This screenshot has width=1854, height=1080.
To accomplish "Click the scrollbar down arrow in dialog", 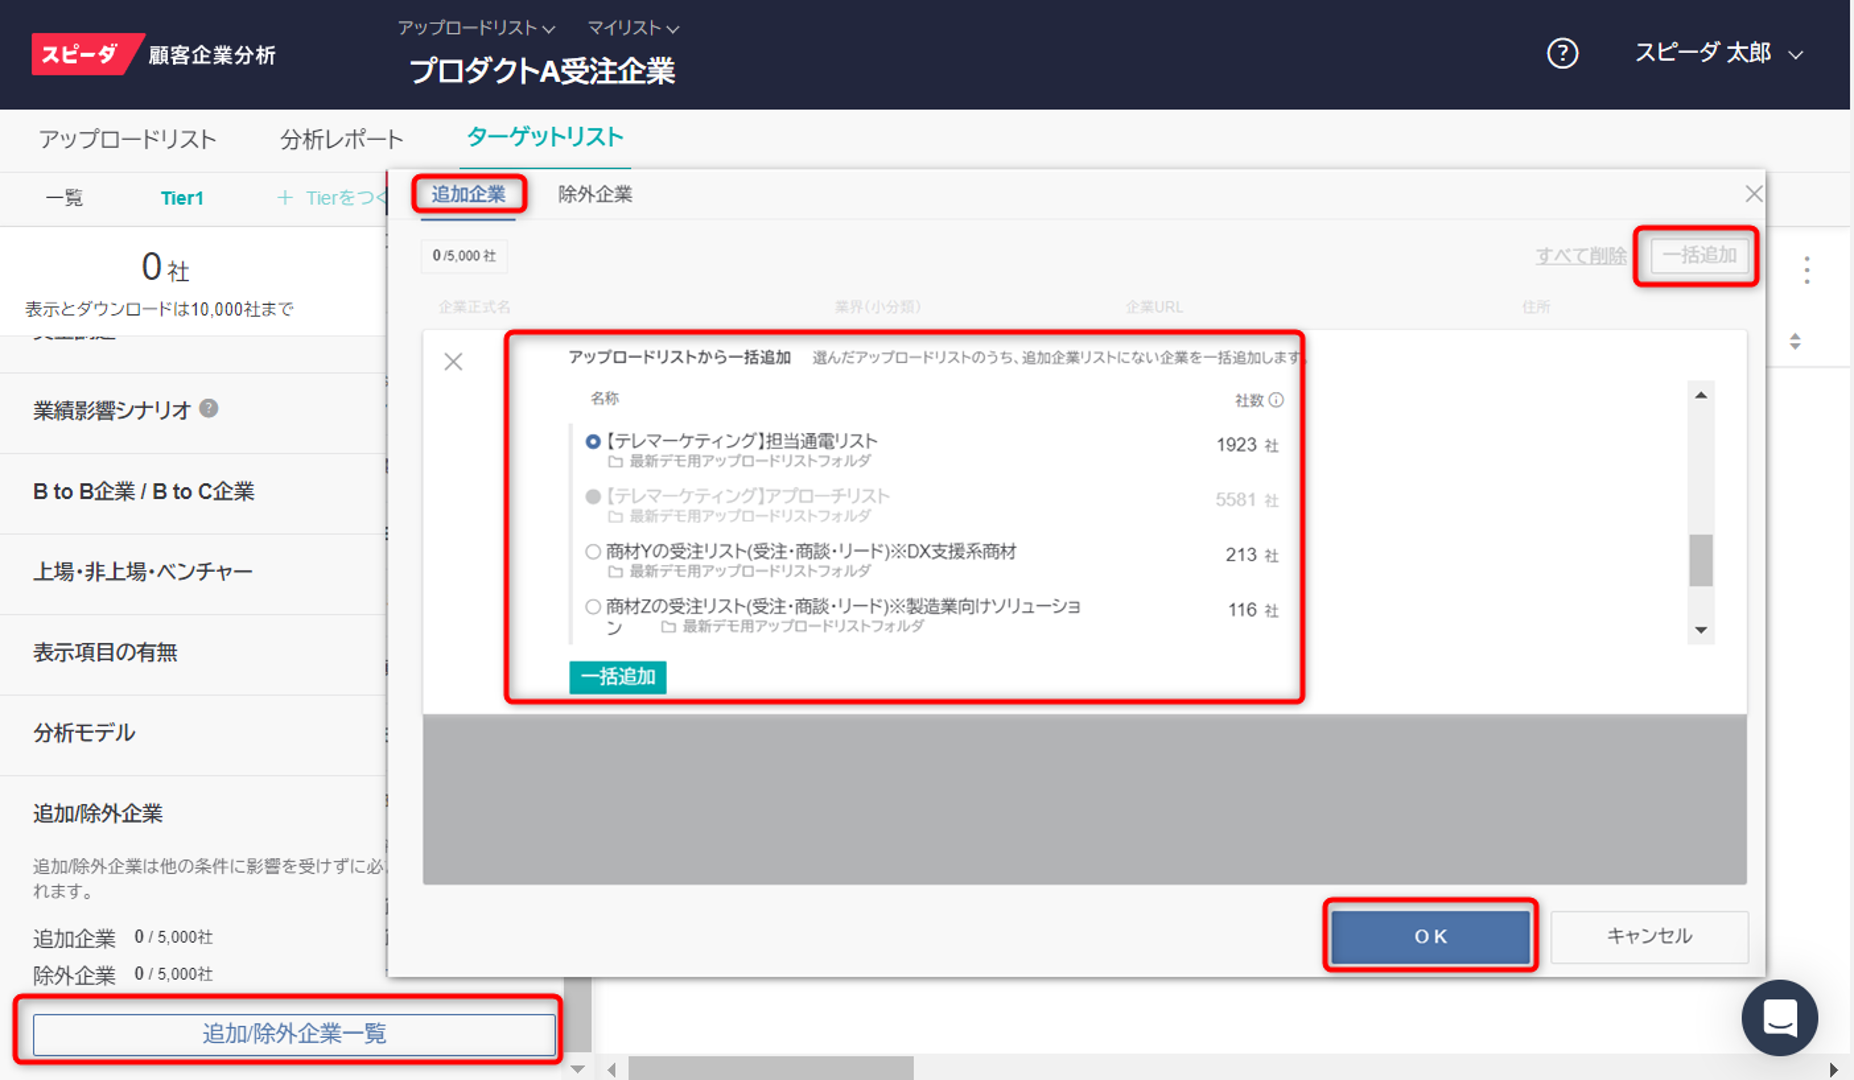I will coord(1700,630).
